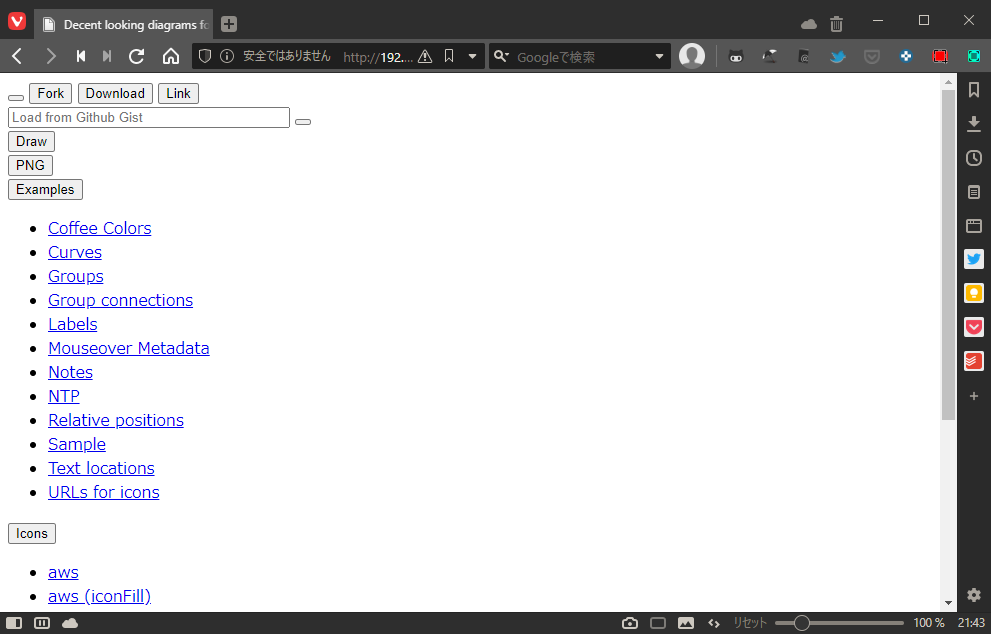Screen dimensions: 991x634
Task: Toggle images with the picture icon
Action: pos(686,623)
